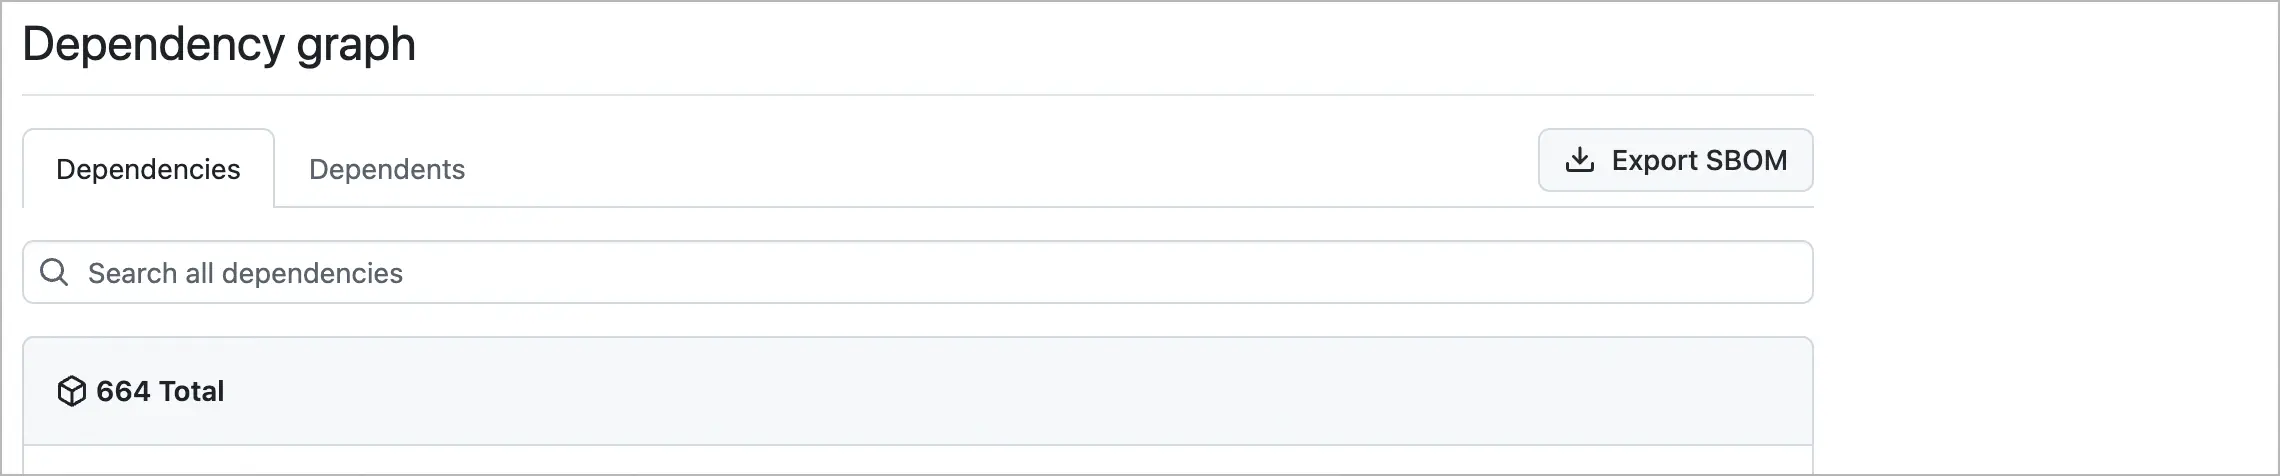Click the 664 Total count label

pos(160,391)
